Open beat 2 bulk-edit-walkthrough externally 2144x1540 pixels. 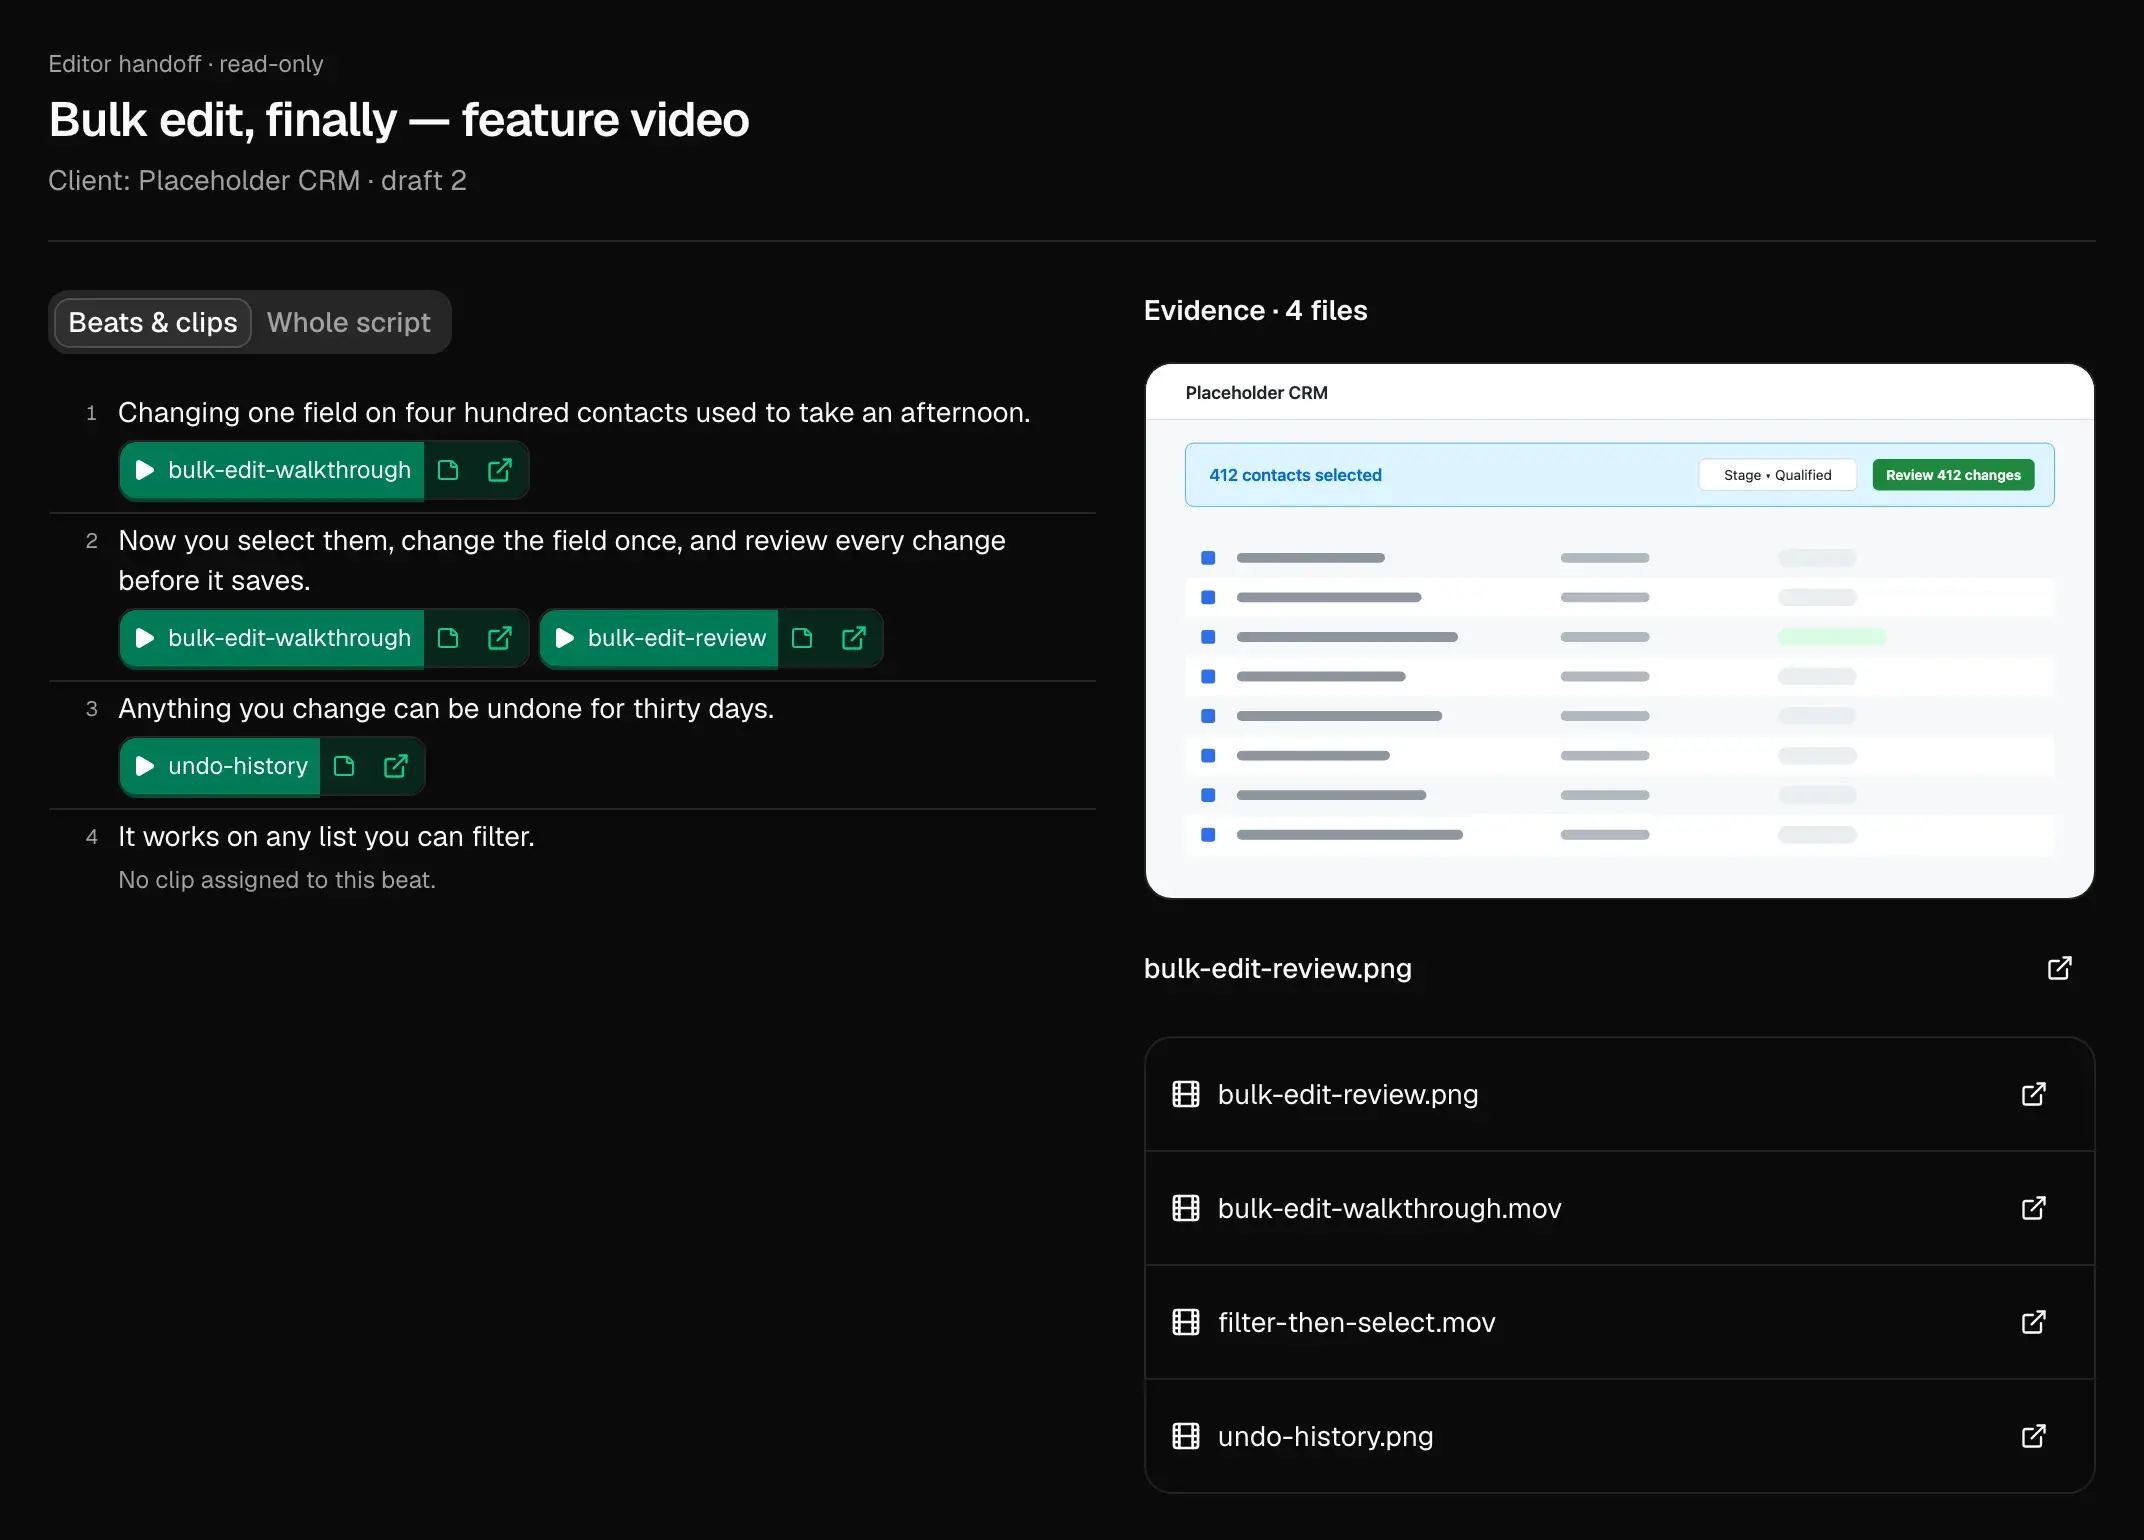[500, 638]
